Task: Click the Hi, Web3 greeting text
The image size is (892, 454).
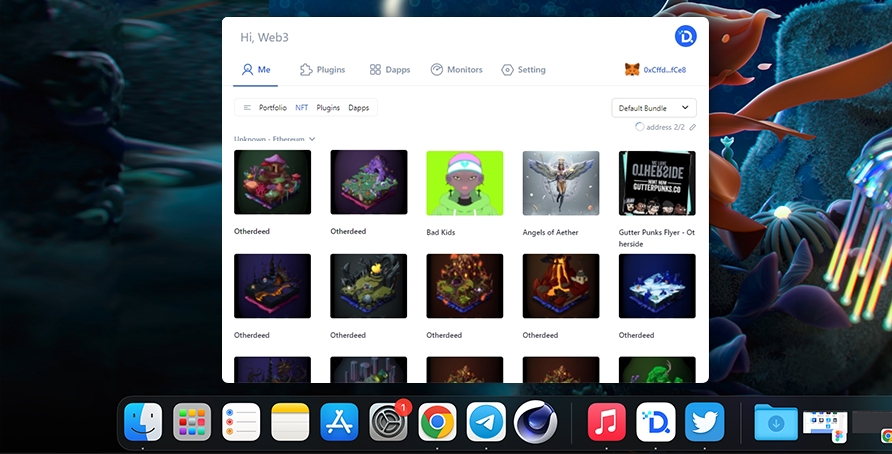Action: 264,38
